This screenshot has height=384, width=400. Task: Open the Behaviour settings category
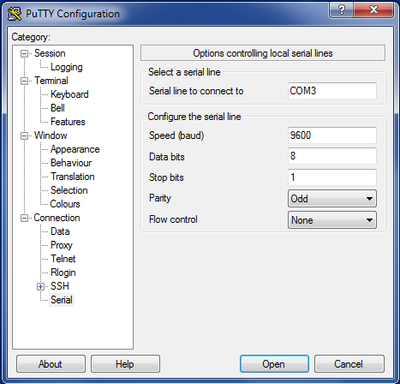click(x=71, y=163)
